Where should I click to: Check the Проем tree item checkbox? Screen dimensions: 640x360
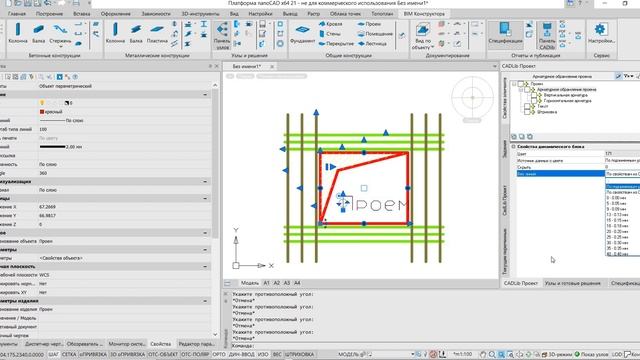520,84
